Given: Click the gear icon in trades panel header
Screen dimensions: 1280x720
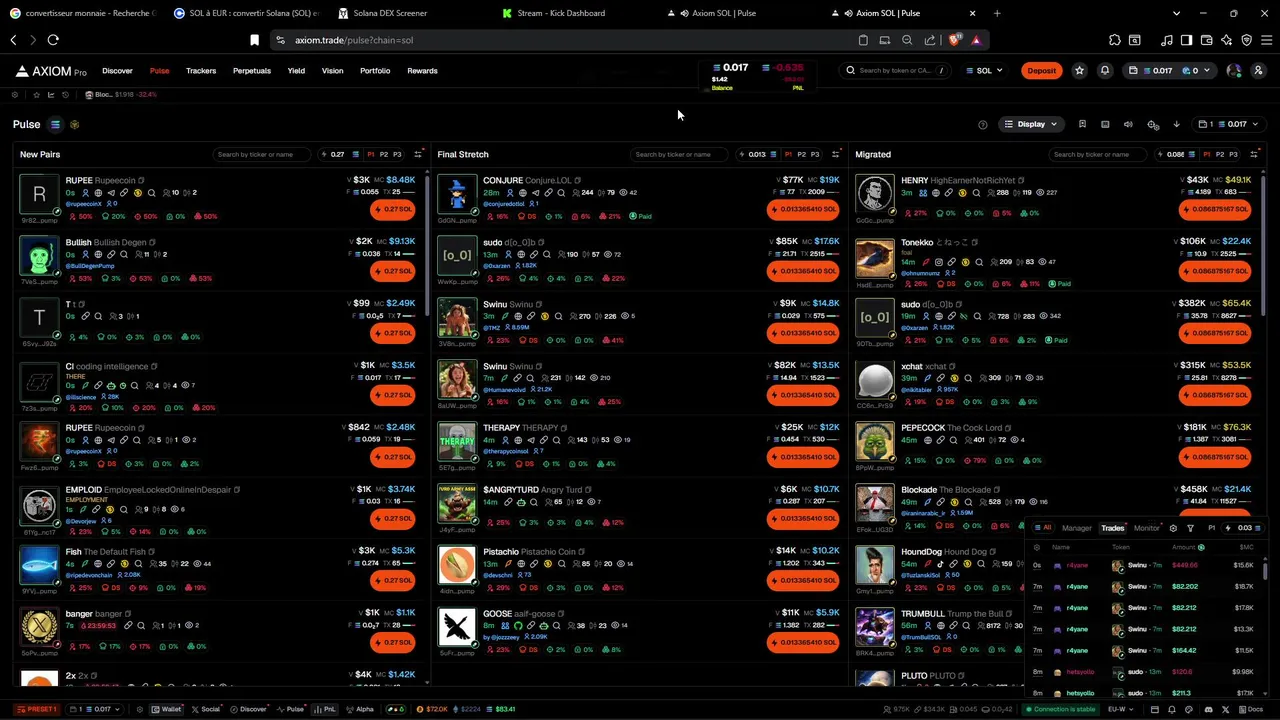Looking at the screenshot, I should click(1173, 528).
